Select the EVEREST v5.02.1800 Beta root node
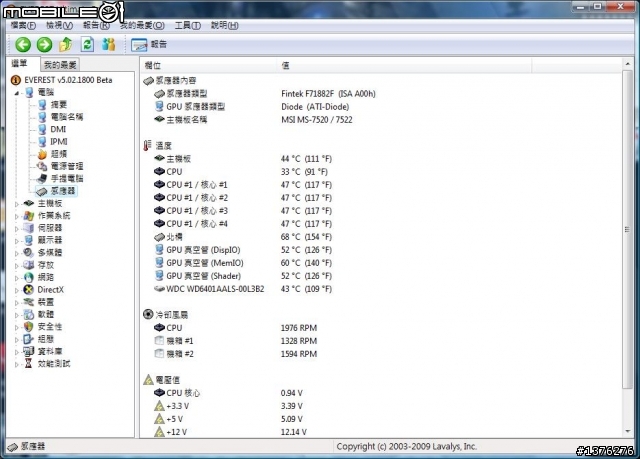 coord(62,80)
